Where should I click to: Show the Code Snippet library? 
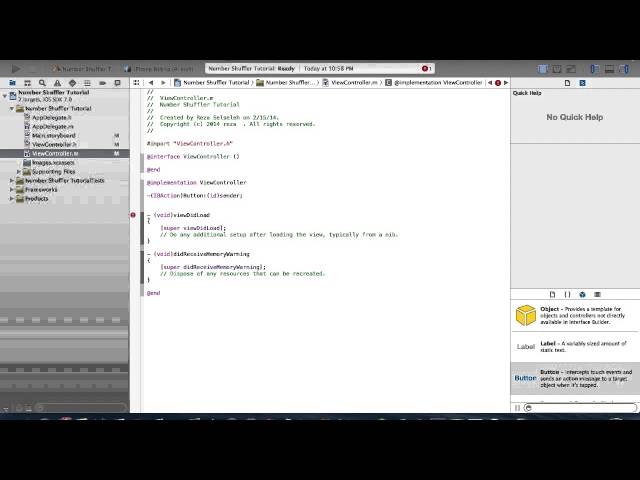pos(567,294)
